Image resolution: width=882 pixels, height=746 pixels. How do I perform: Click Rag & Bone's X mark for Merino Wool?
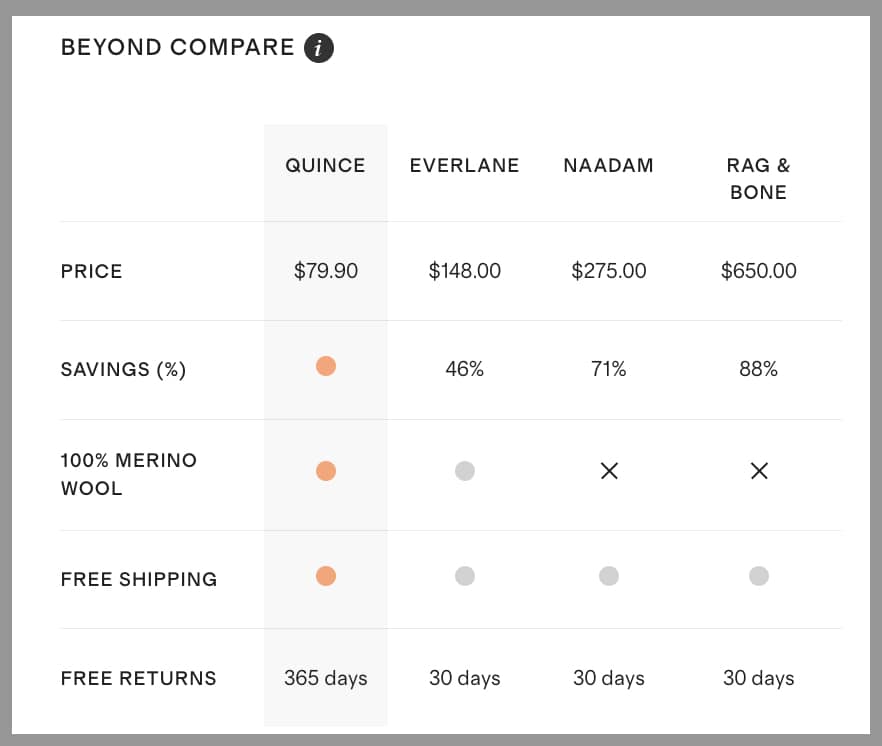pos(759,471)
